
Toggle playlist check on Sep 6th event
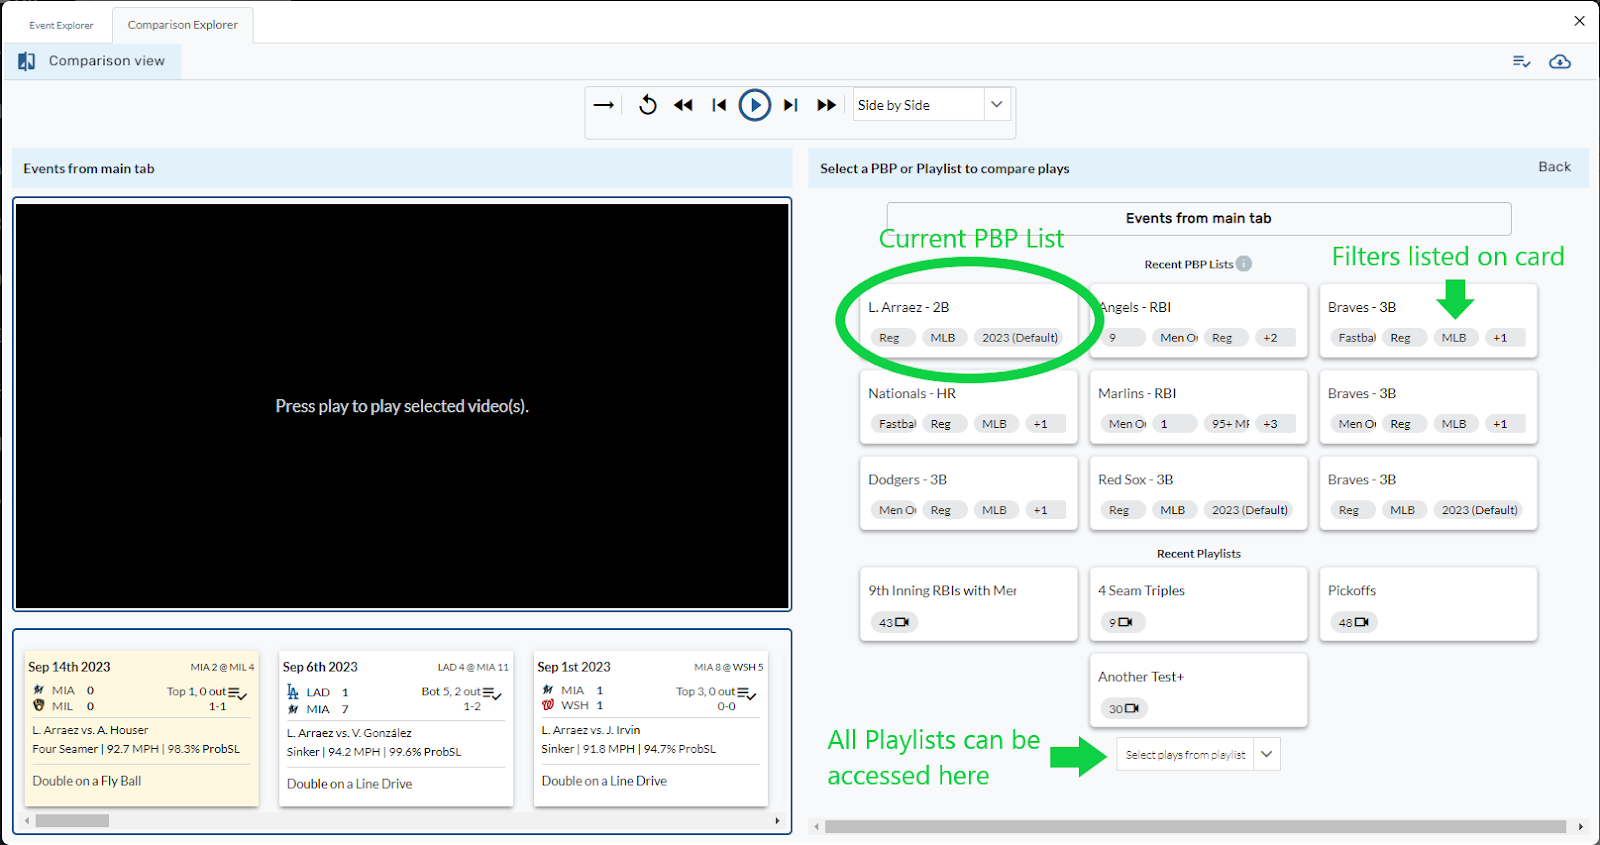click(492, 693)
